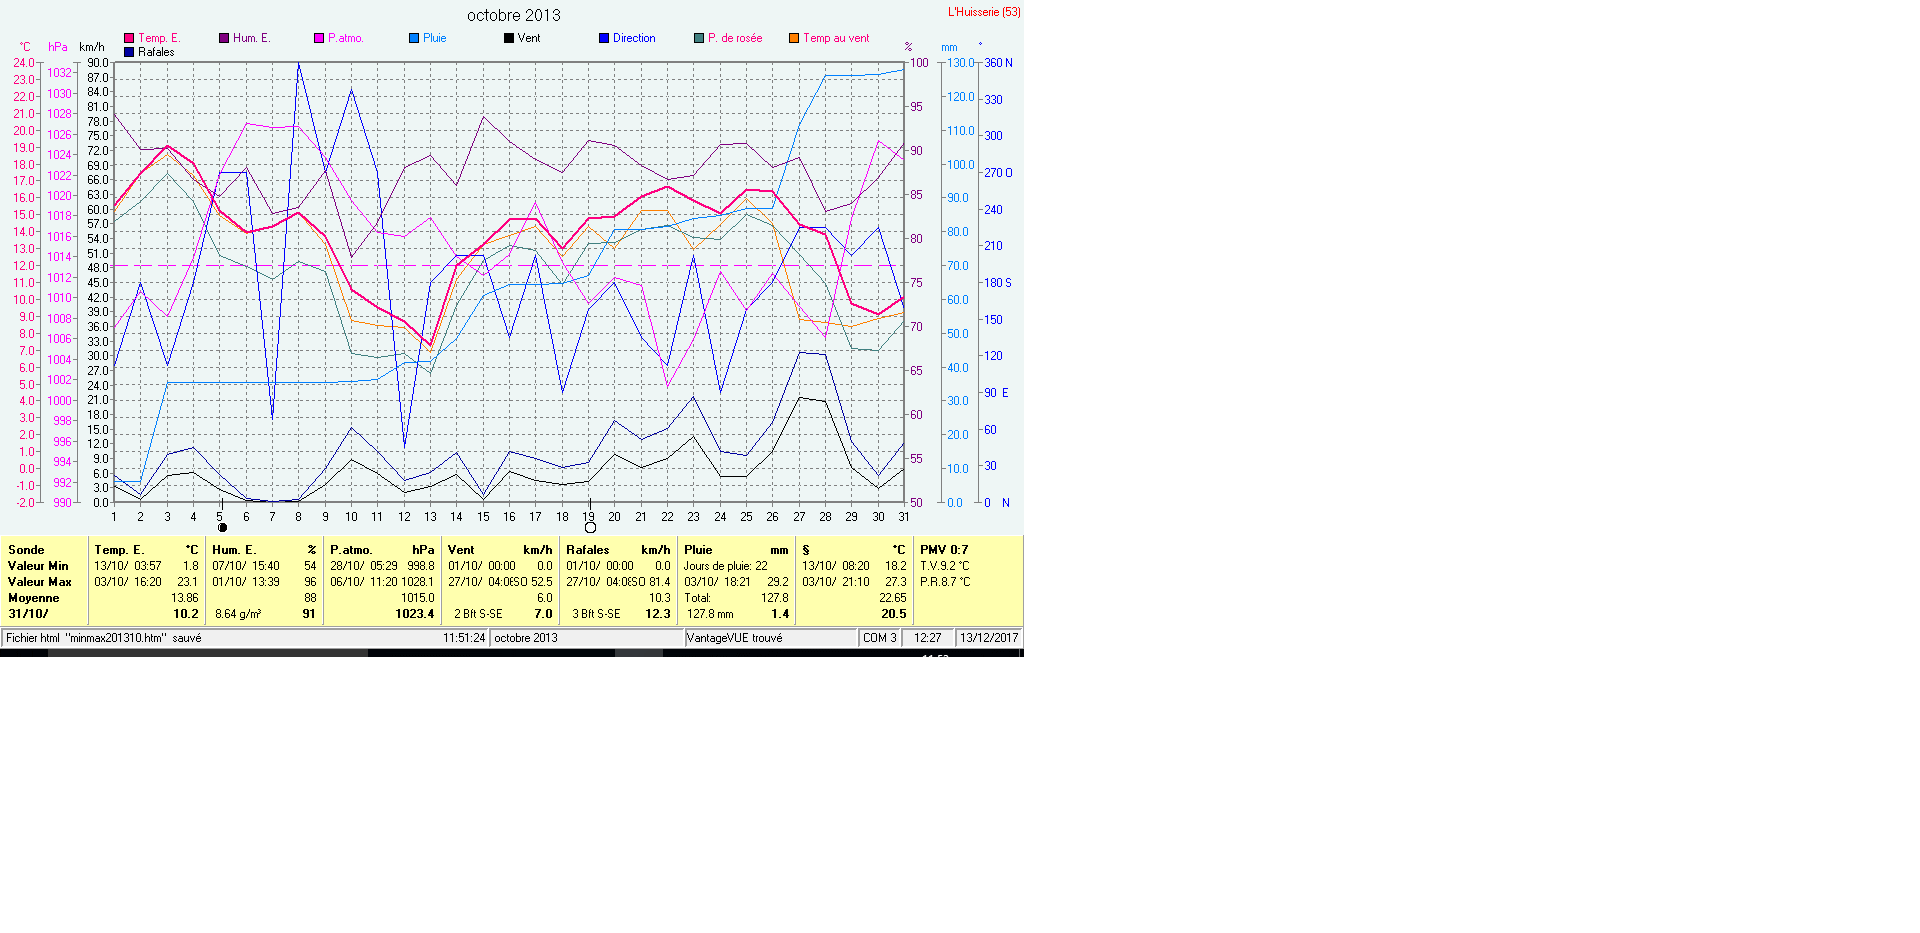Click the 'octobre 2013' chart title

tap(514, 15)
